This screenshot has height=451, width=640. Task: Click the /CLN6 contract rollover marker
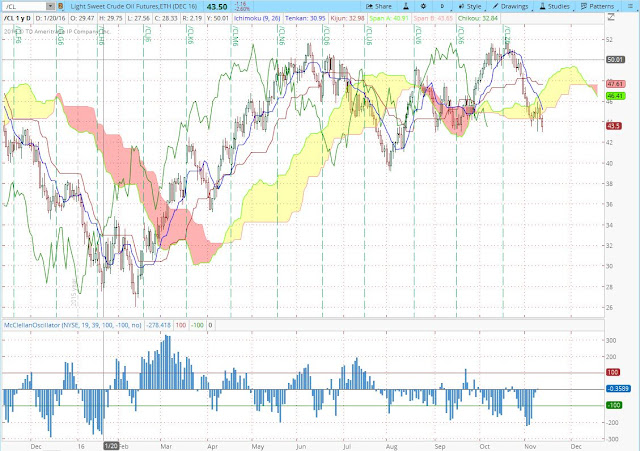click(282, 36)
